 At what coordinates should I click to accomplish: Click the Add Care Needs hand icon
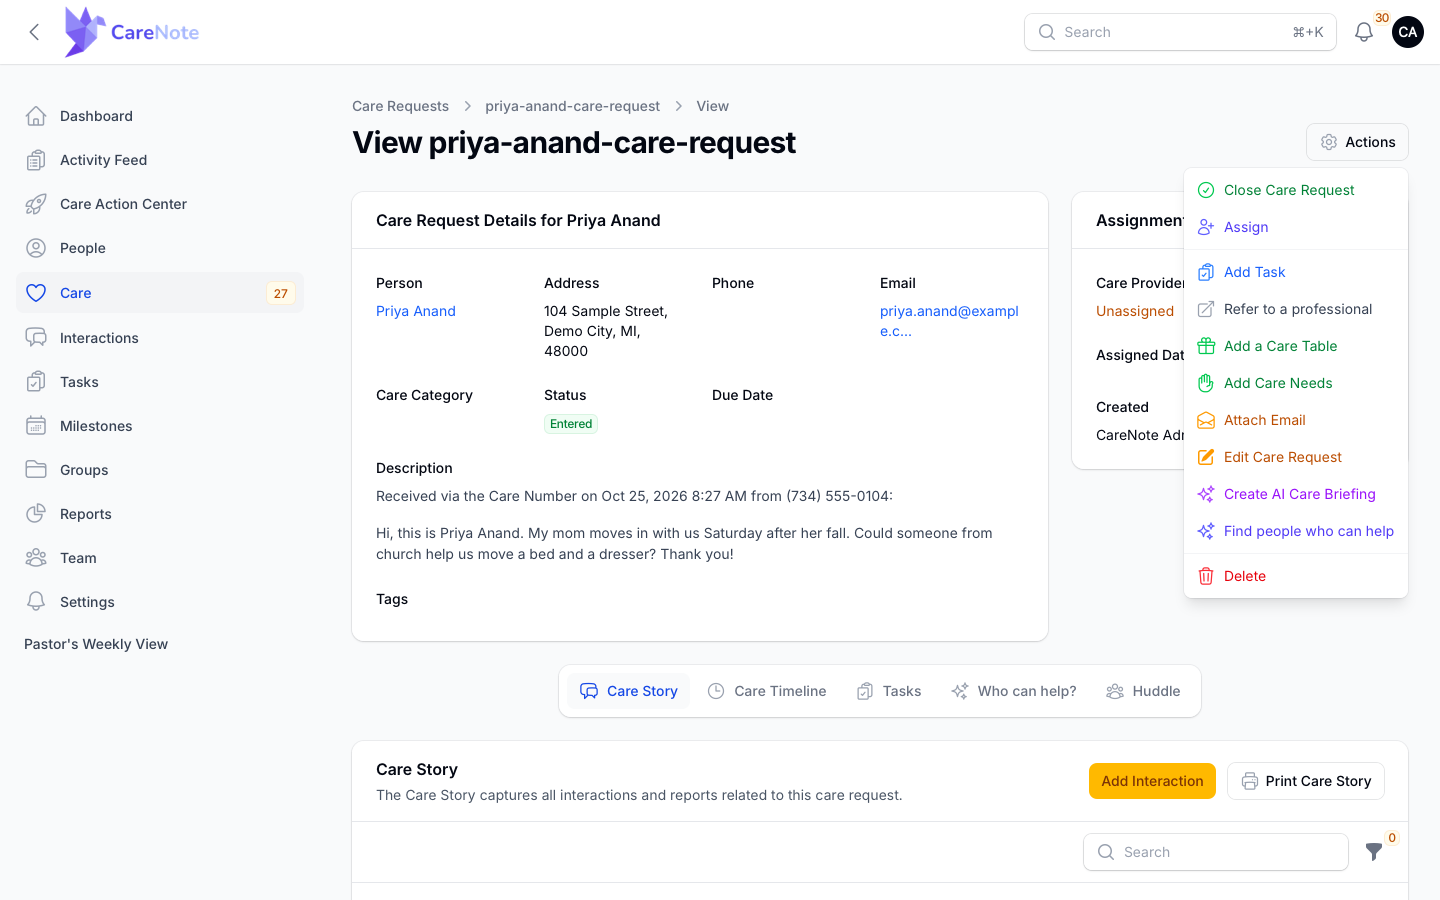[1206, 383]
